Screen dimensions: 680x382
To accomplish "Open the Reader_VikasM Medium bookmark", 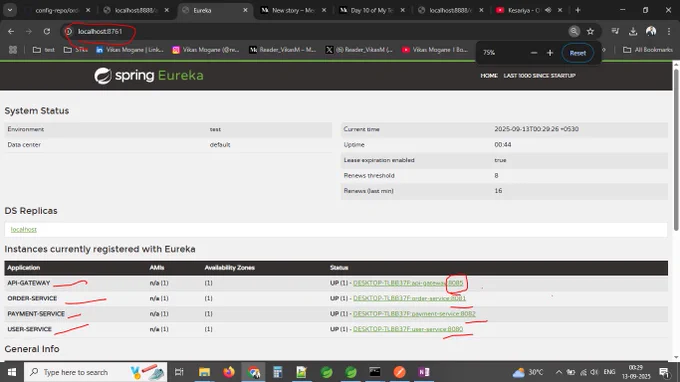I will click(x=283, y=50).
